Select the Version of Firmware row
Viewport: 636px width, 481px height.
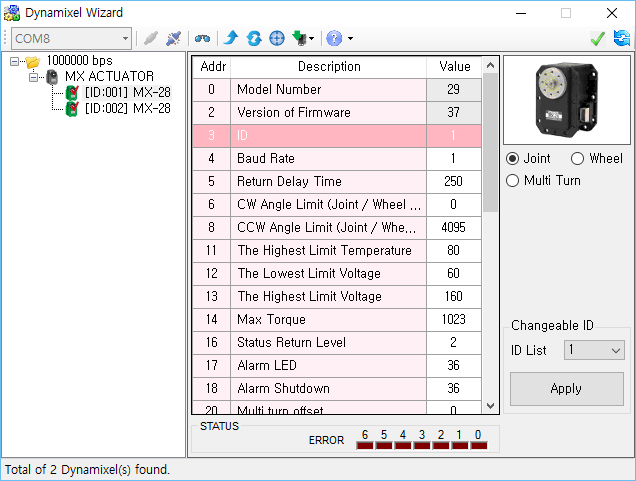coord(337,113)
